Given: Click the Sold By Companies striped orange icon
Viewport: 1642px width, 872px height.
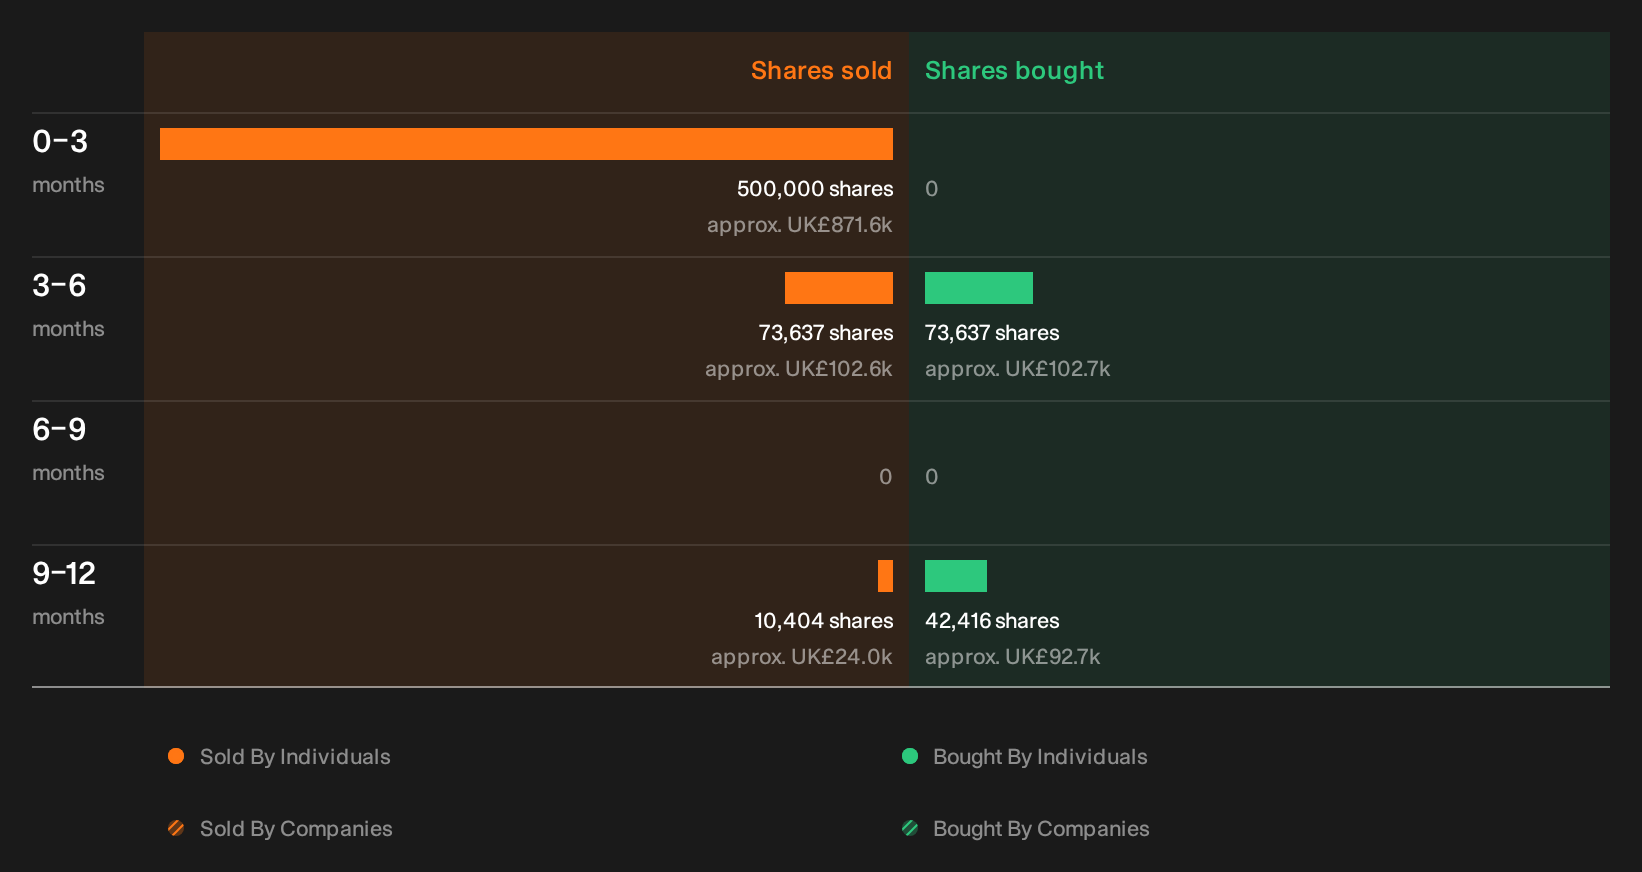Looking at the screenshot, I should tap(176, 828).
